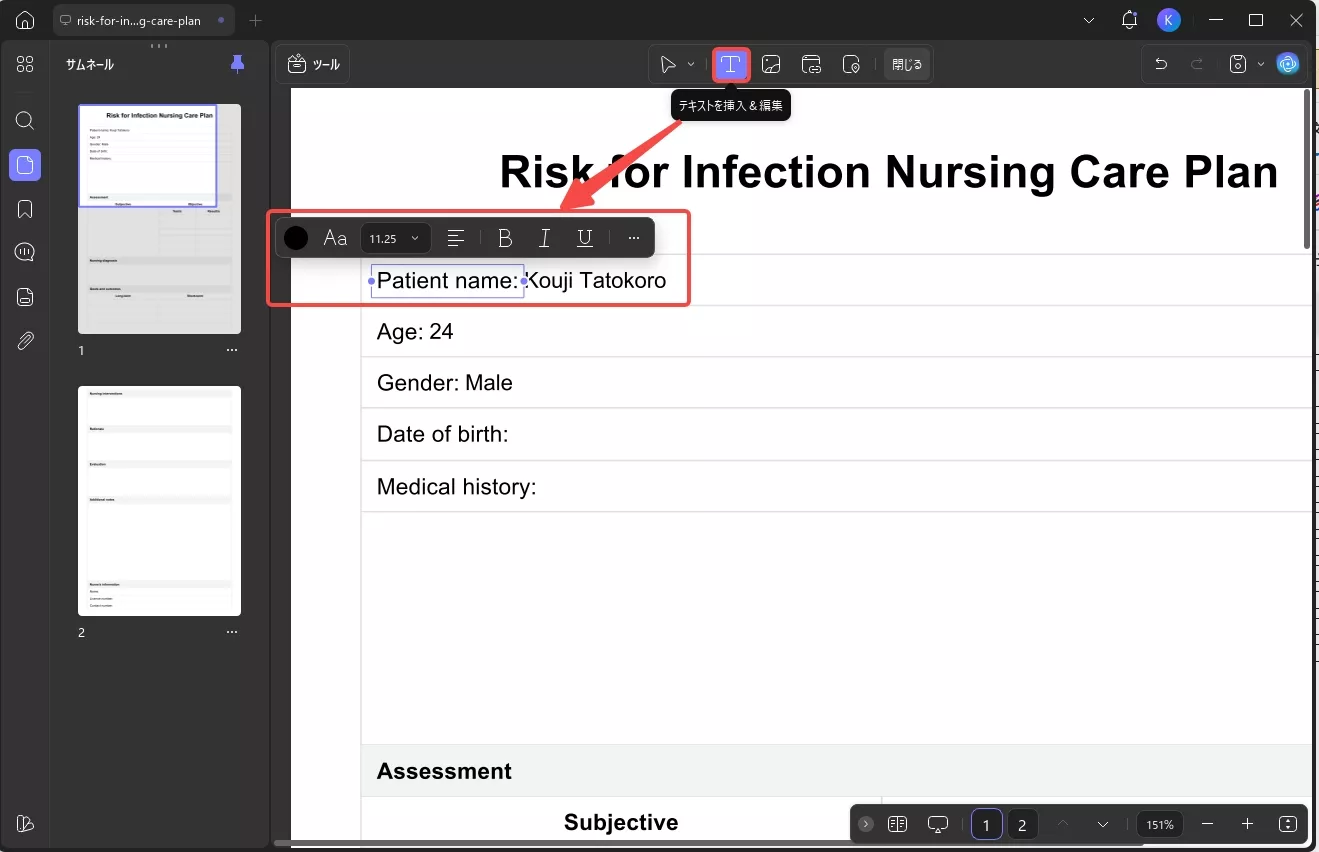Click the 閉じる button
1319x852 pixels.
pos(907,65)
